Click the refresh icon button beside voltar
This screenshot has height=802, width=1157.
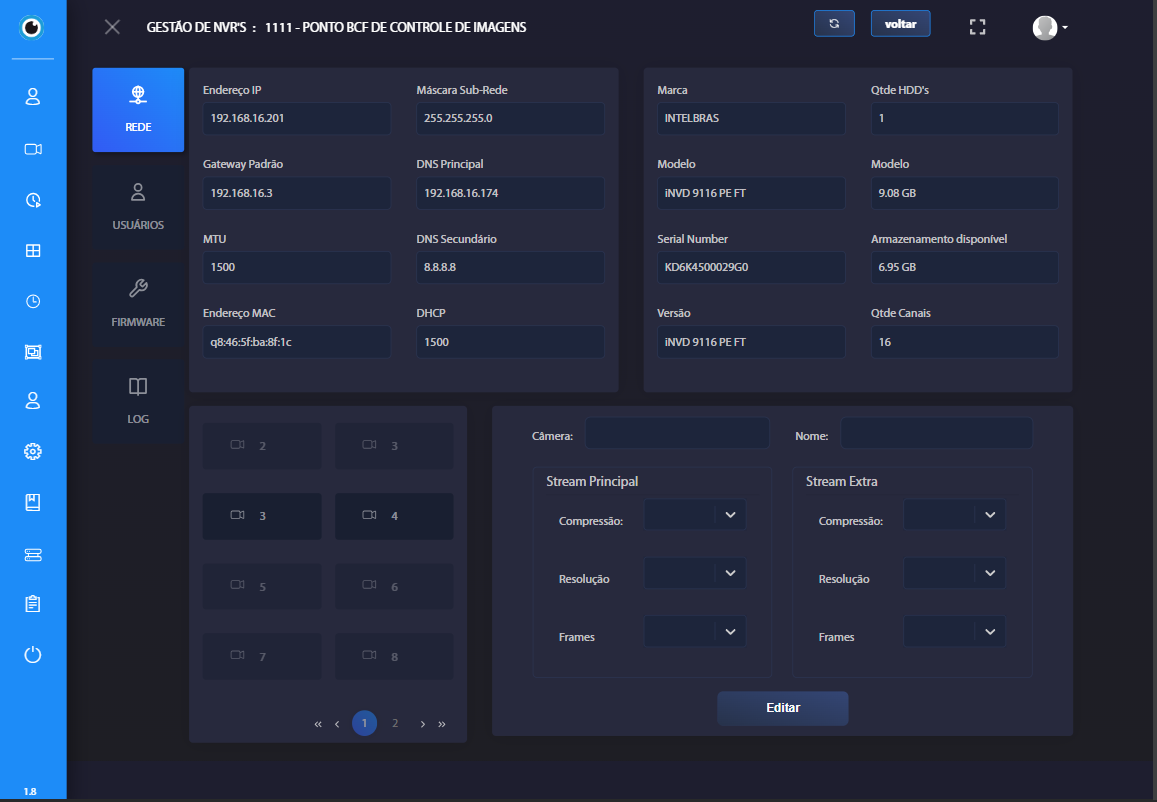[835, 24]
